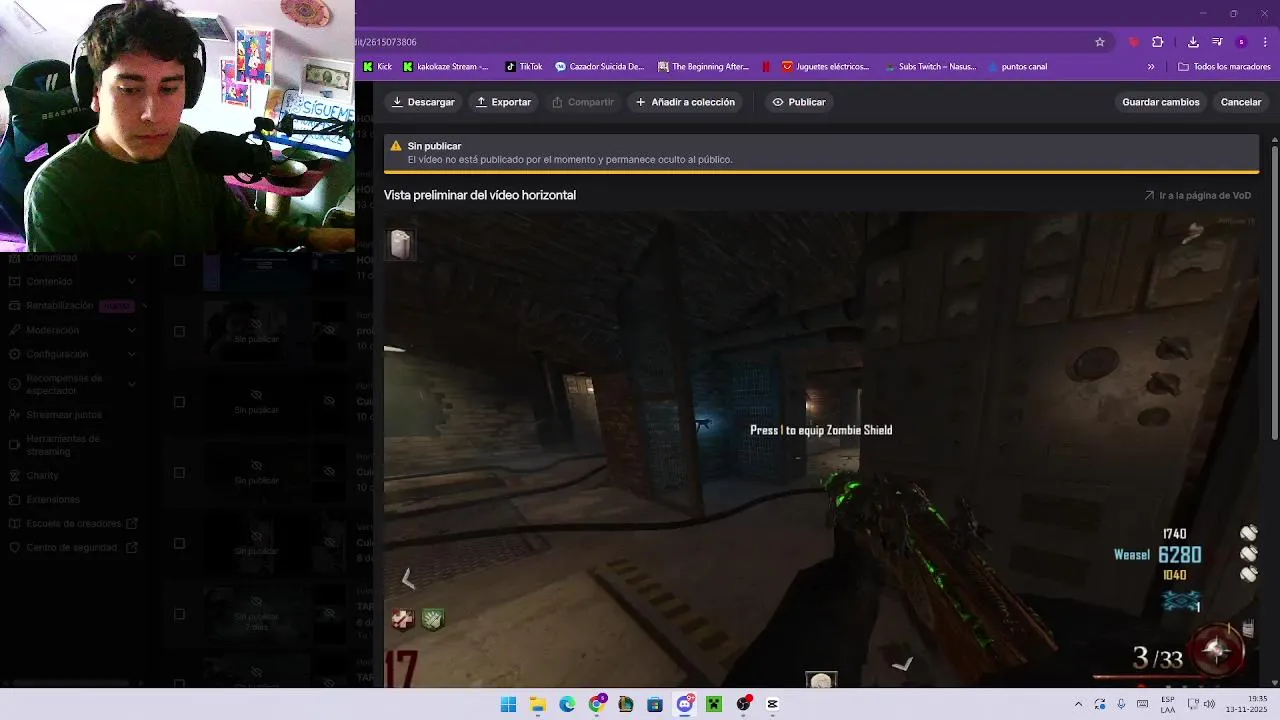This screenshot has height=720, width=1280.
Task: Save edits with Guardar cambios
Action: coord(1161,102)
